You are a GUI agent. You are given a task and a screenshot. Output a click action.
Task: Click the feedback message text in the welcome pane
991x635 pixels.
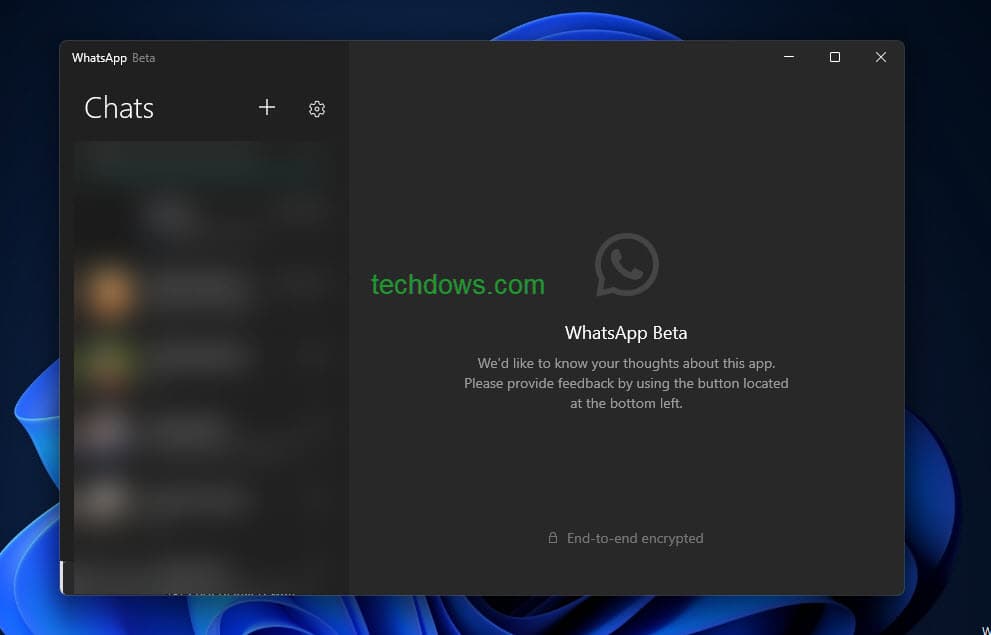tap(626, 383)
